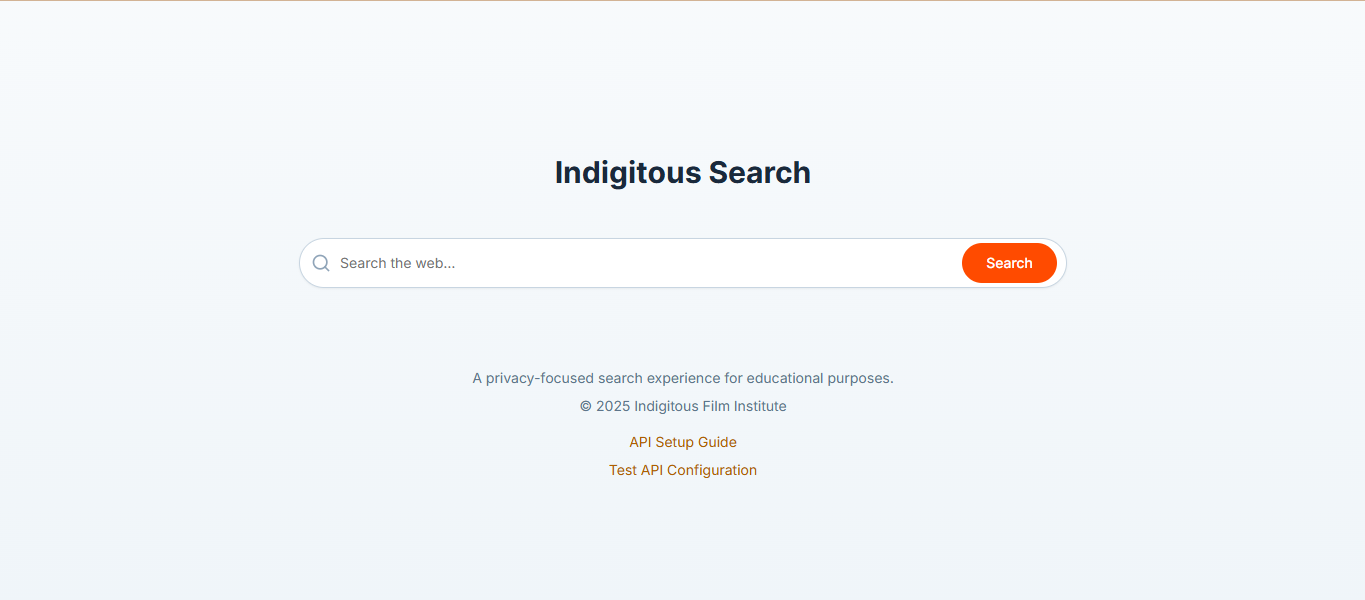This screenshot has width=1365, height=600.
Task: Follow the "API Setup Guide" hyperlink
Action: 683,442
